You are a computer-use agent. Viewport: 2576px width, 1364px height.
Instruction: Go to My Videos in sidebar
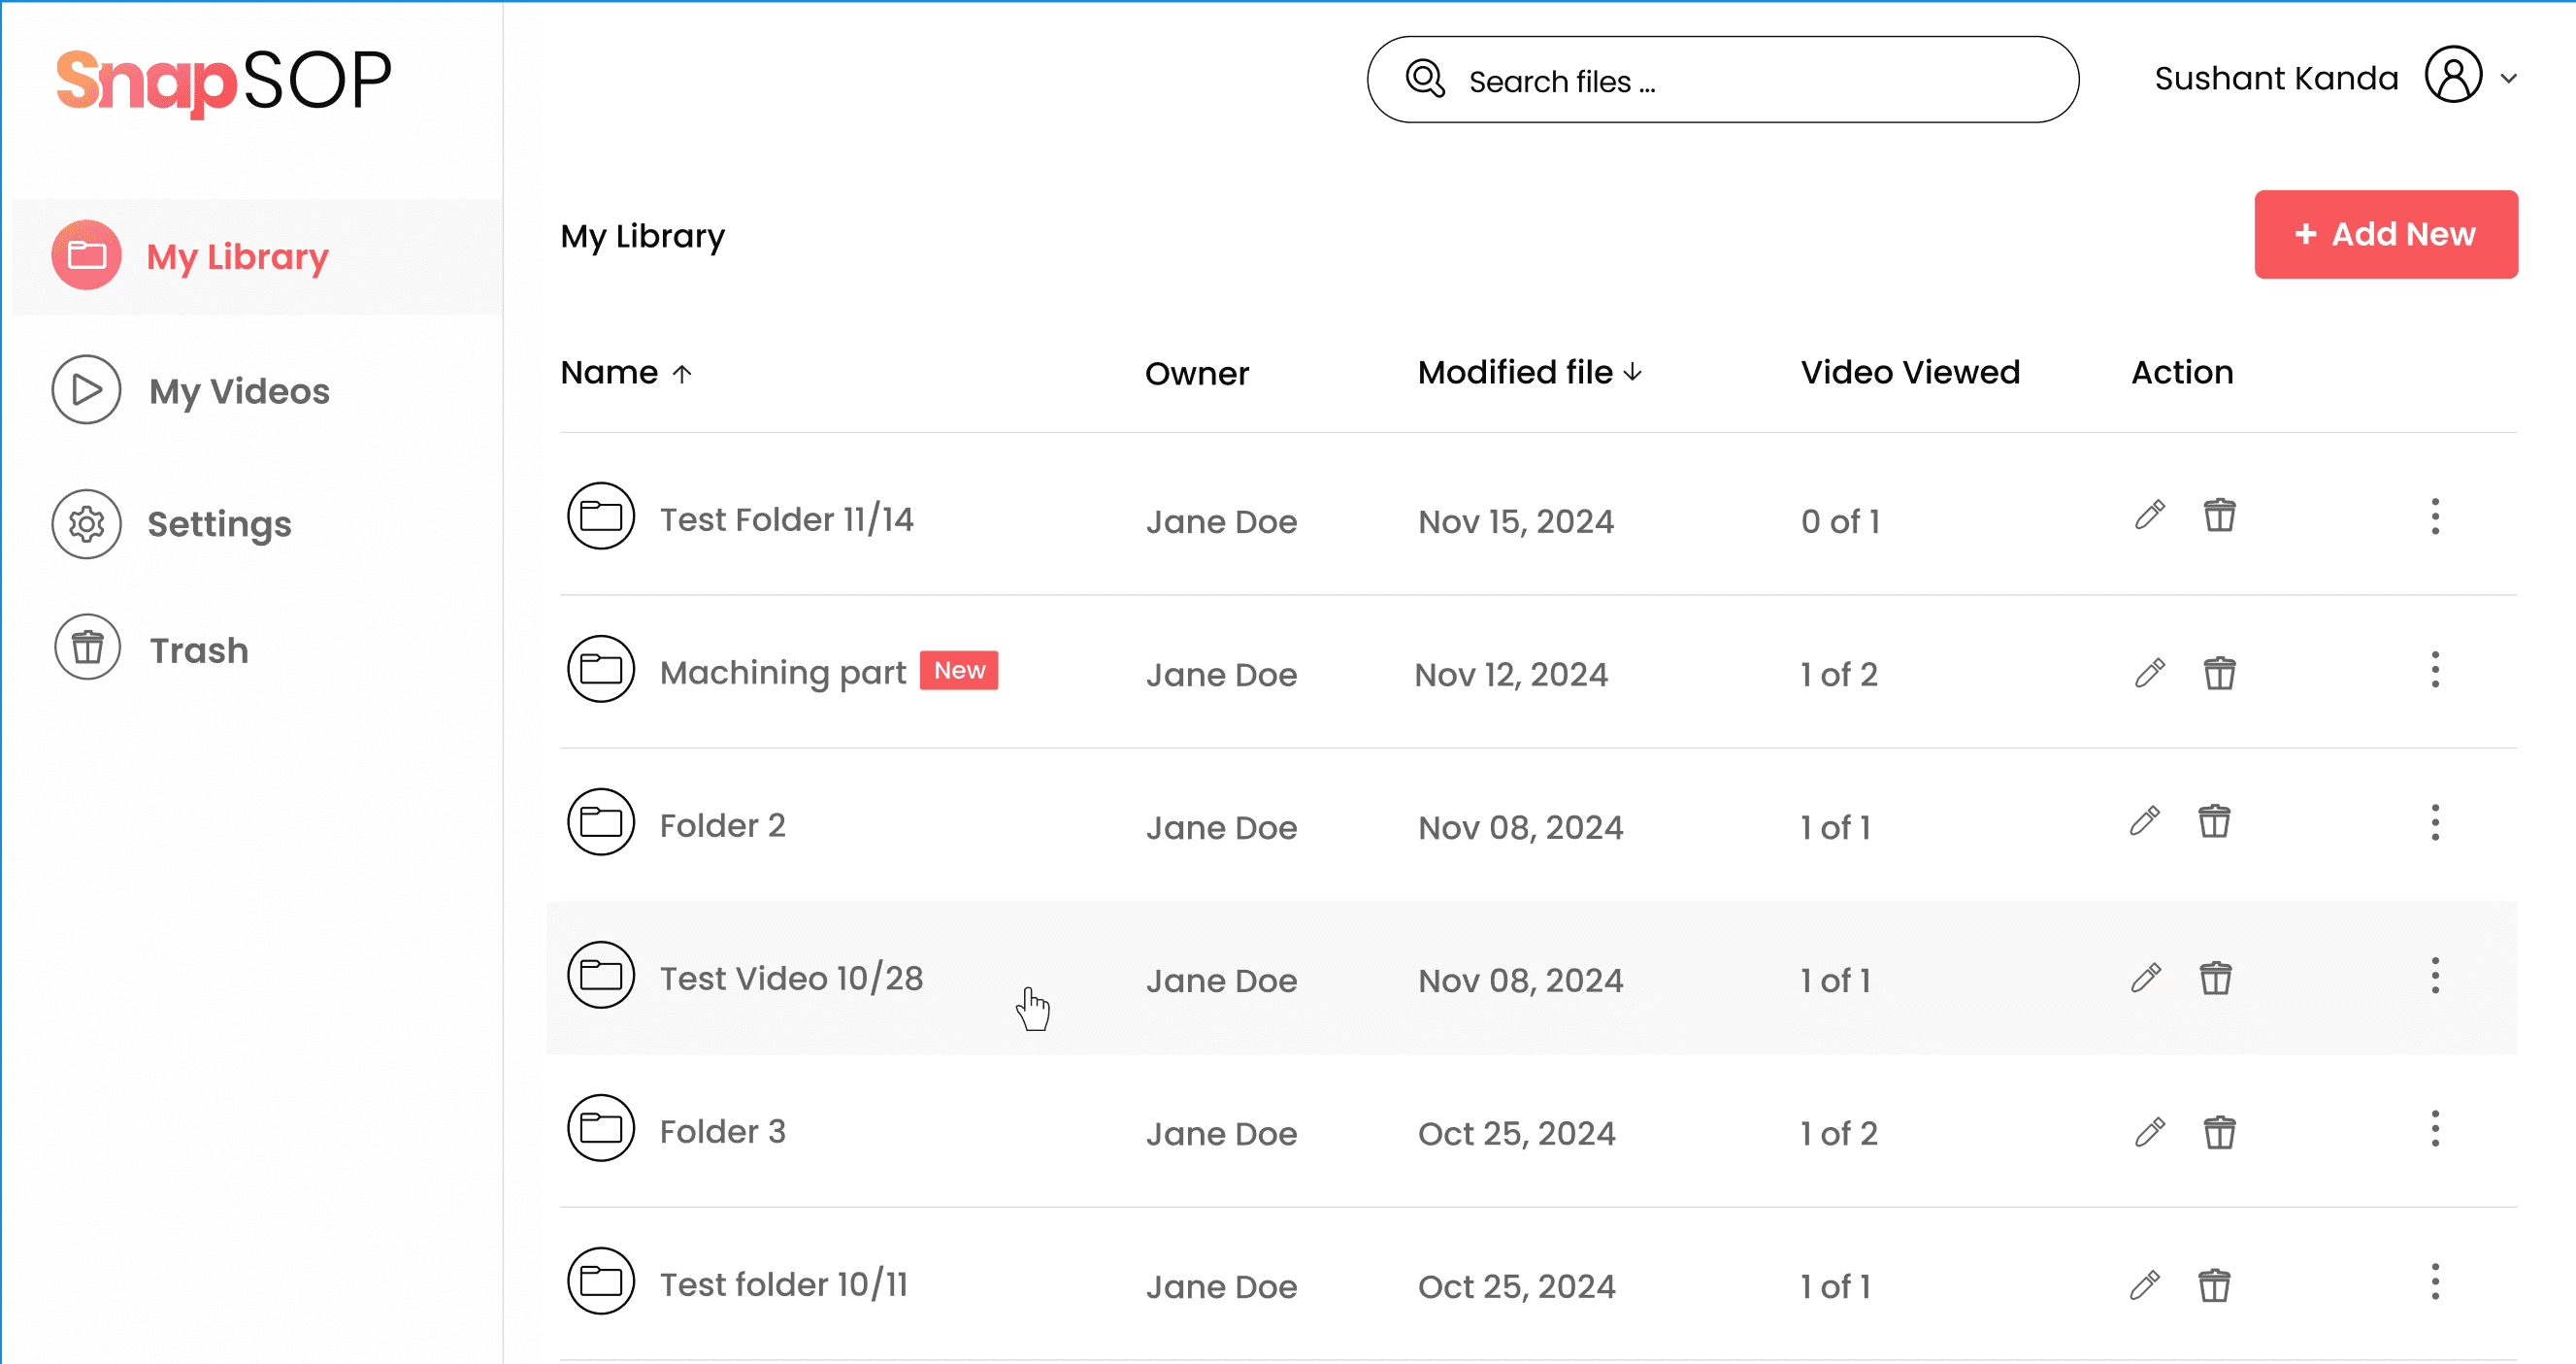[x=238, y=390]
